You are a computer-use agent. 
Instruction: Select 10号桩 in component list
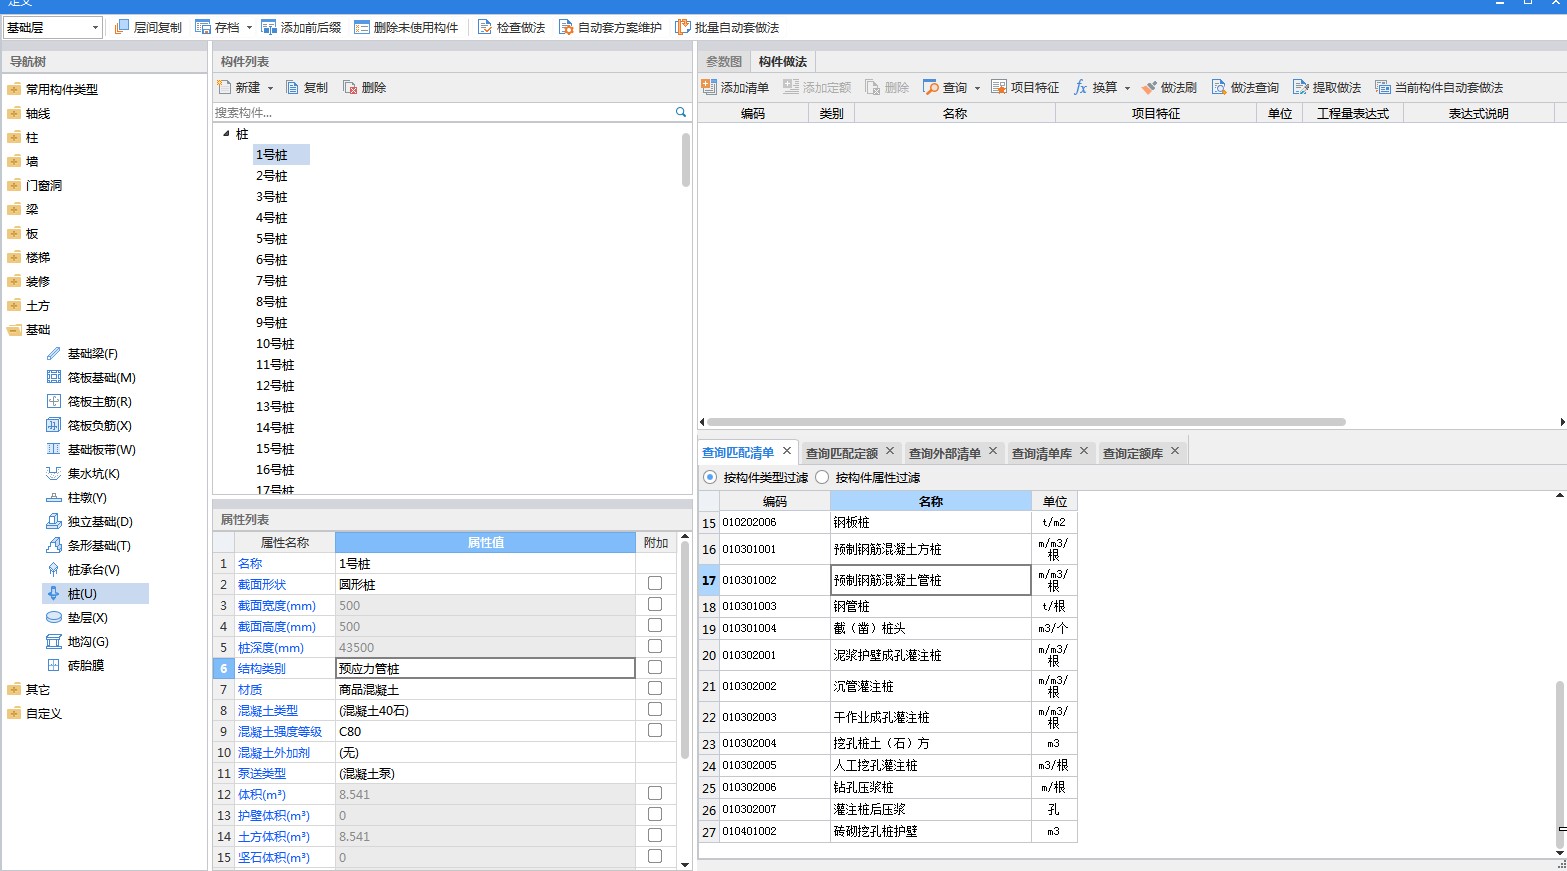[x=275, y=343]
